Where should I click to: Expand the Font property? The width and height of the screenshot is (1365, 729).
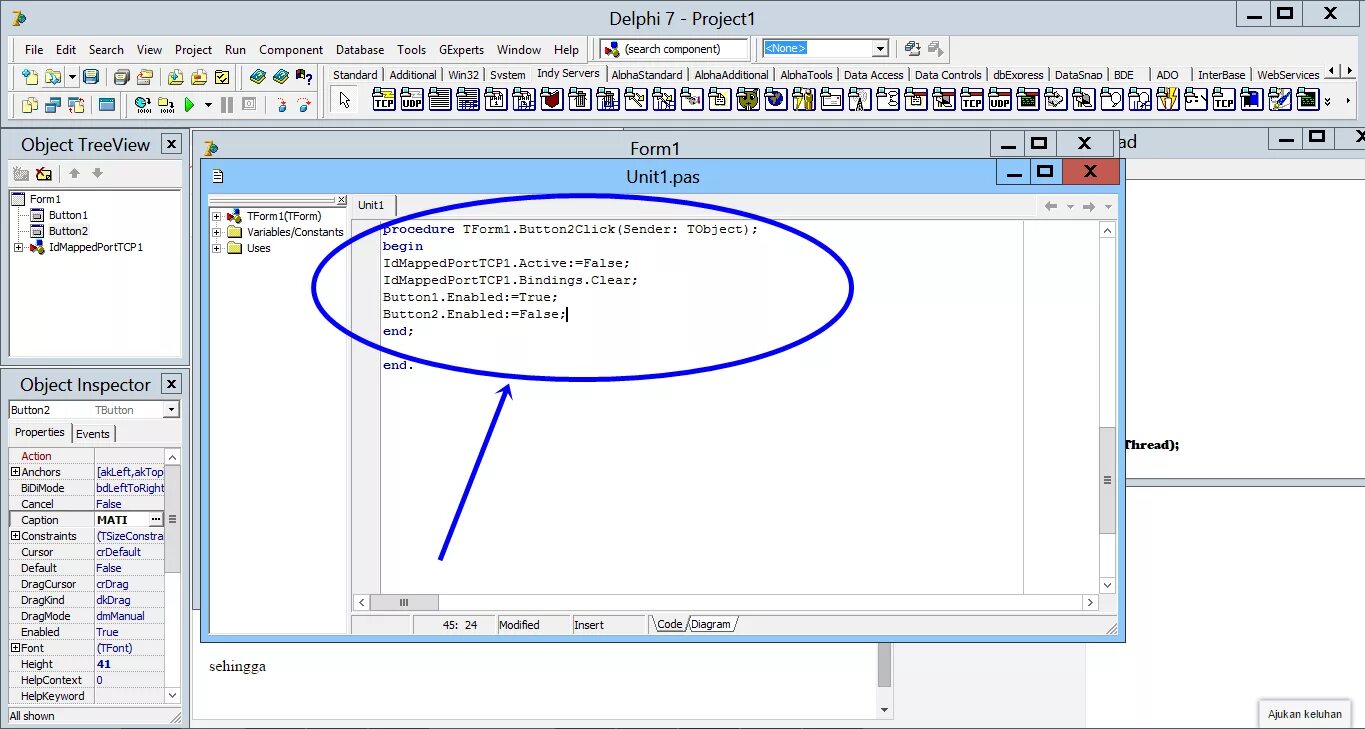[x=15, y=648]
